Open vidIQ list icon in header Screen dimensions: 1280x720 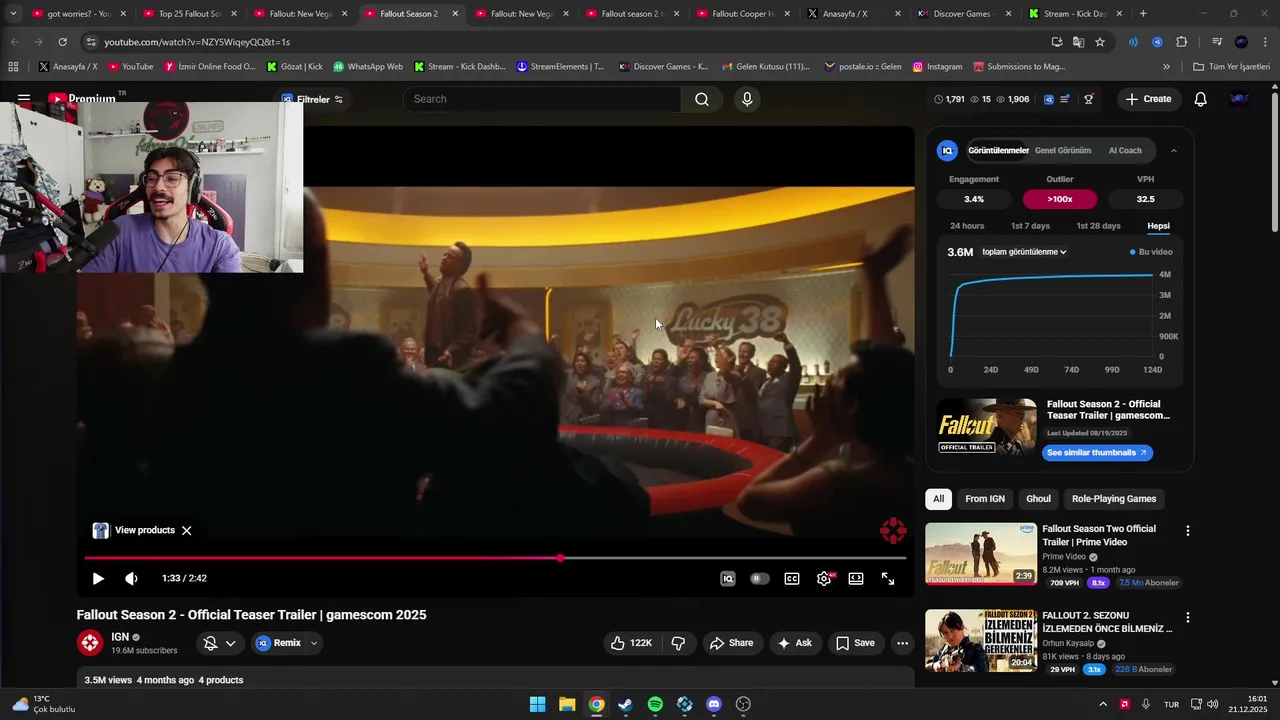tap(1066, 99)
